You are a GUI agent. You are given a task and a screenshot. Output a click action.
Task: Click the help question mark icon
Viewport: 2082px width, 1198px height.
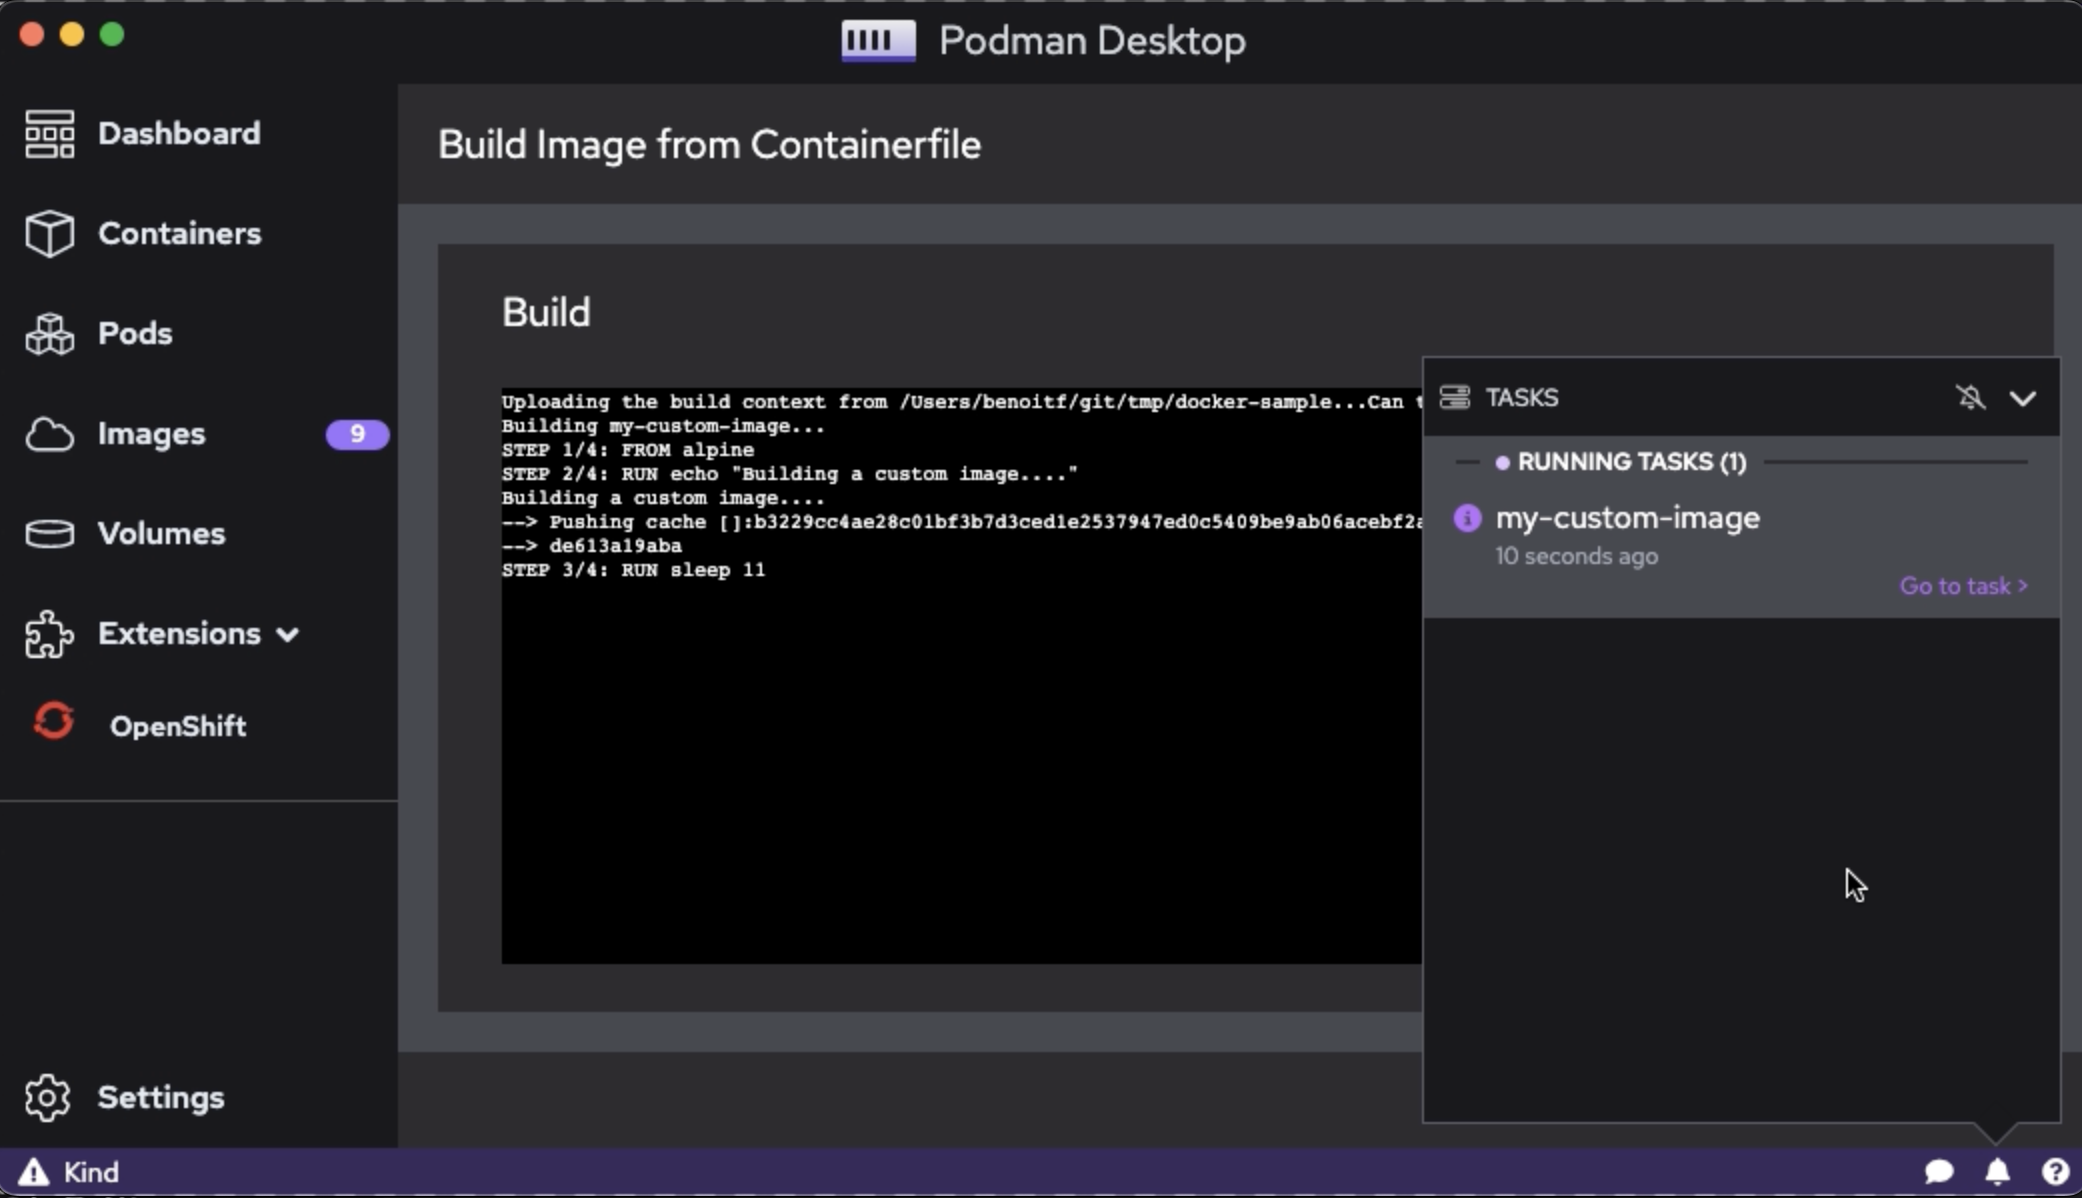tap(2055, 1171)
